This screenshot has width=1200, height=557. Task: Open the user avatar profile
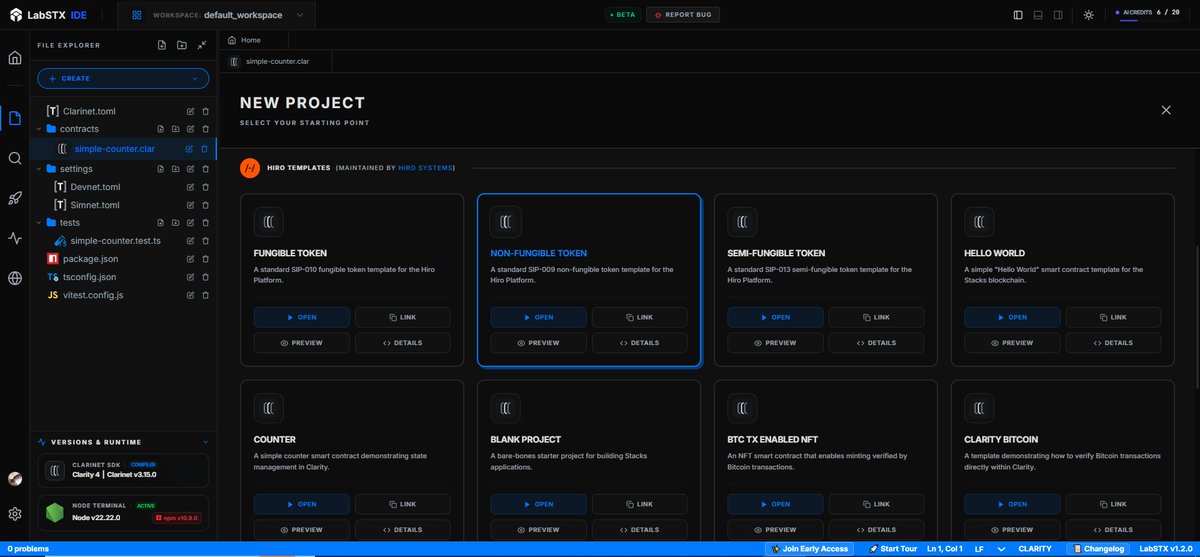[14, 479]
